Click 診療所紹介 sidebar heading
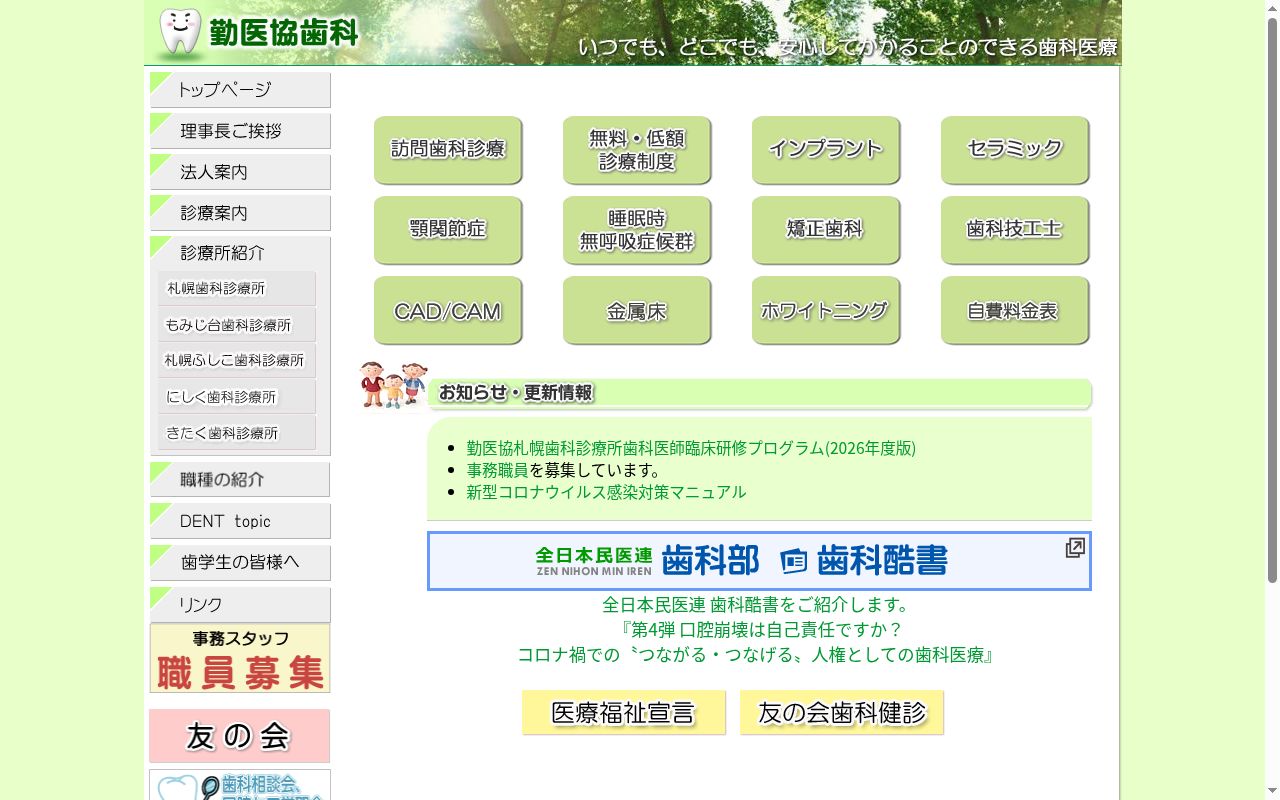This screenshot has width=1280, height=800. [x=240, y=253]
